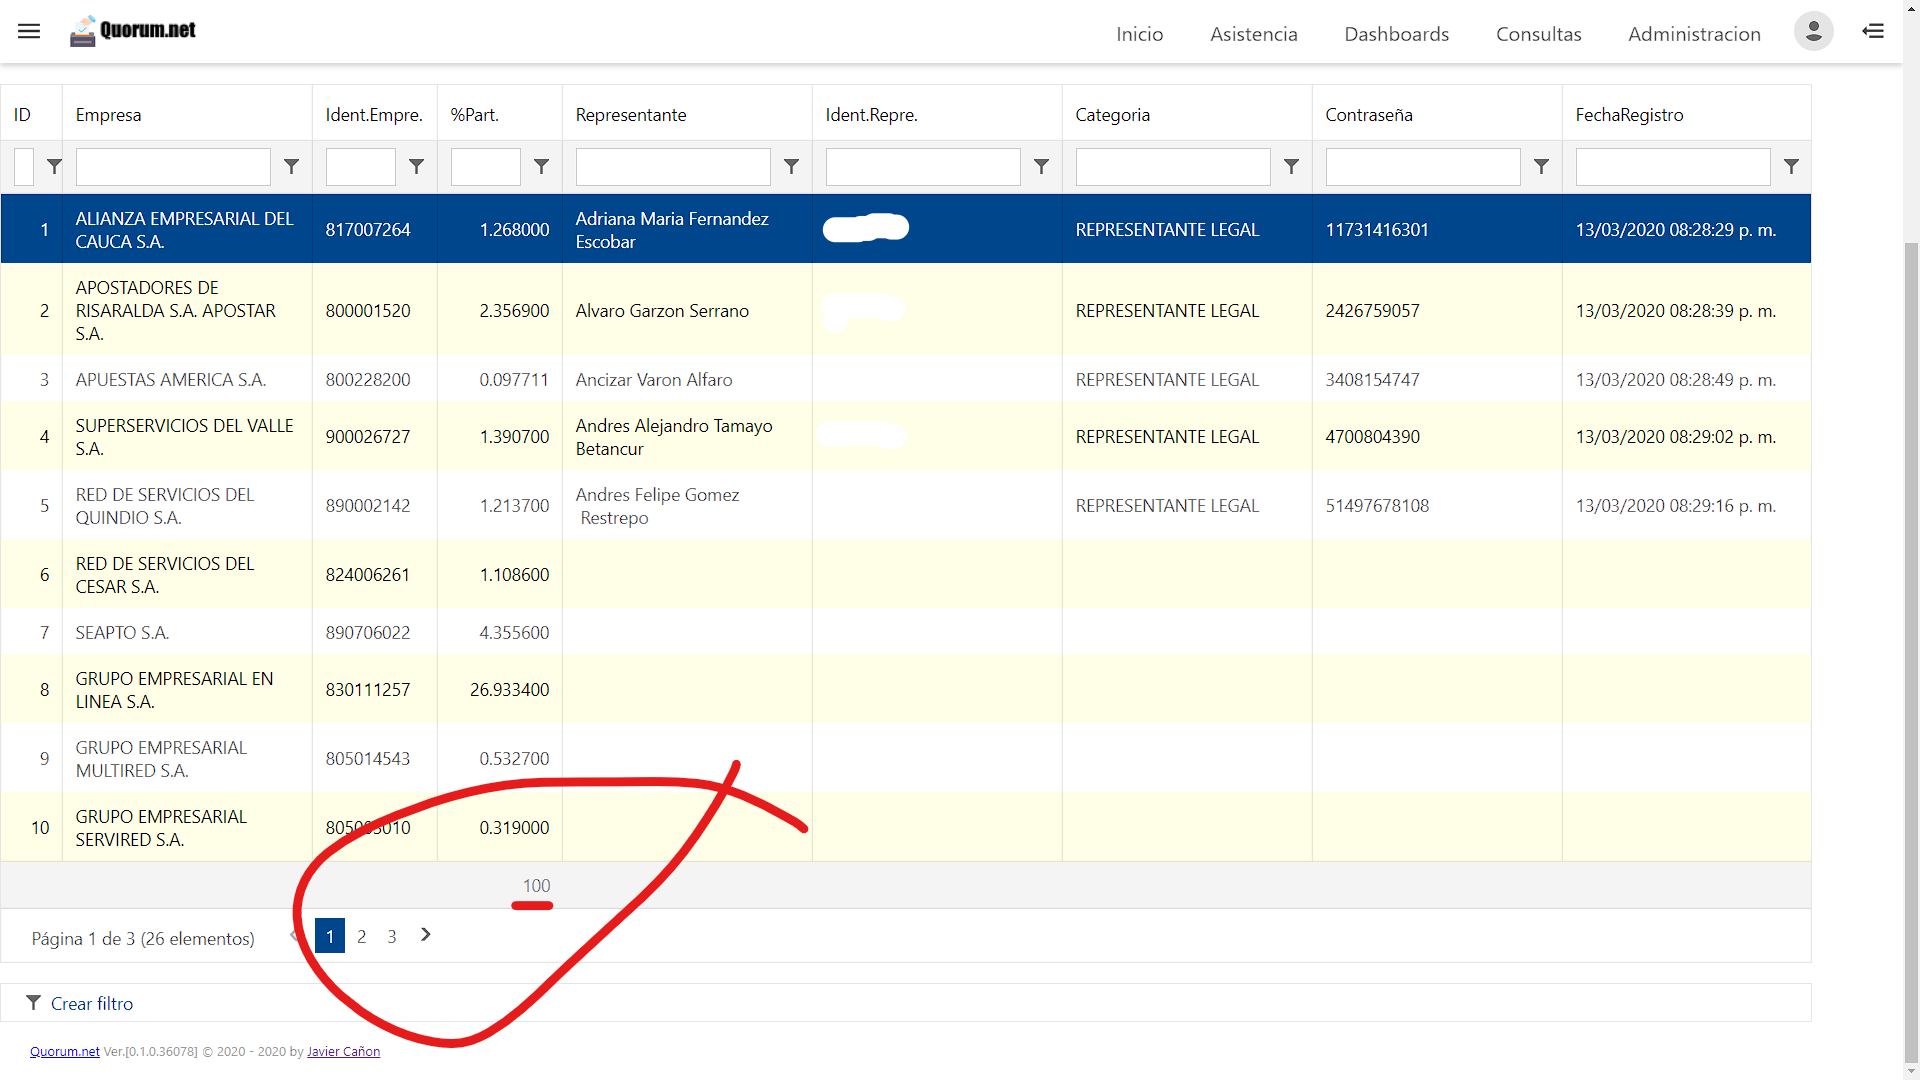Open the Representante column filter icon
The image size is (1920, 1080).
coord(791,167)
